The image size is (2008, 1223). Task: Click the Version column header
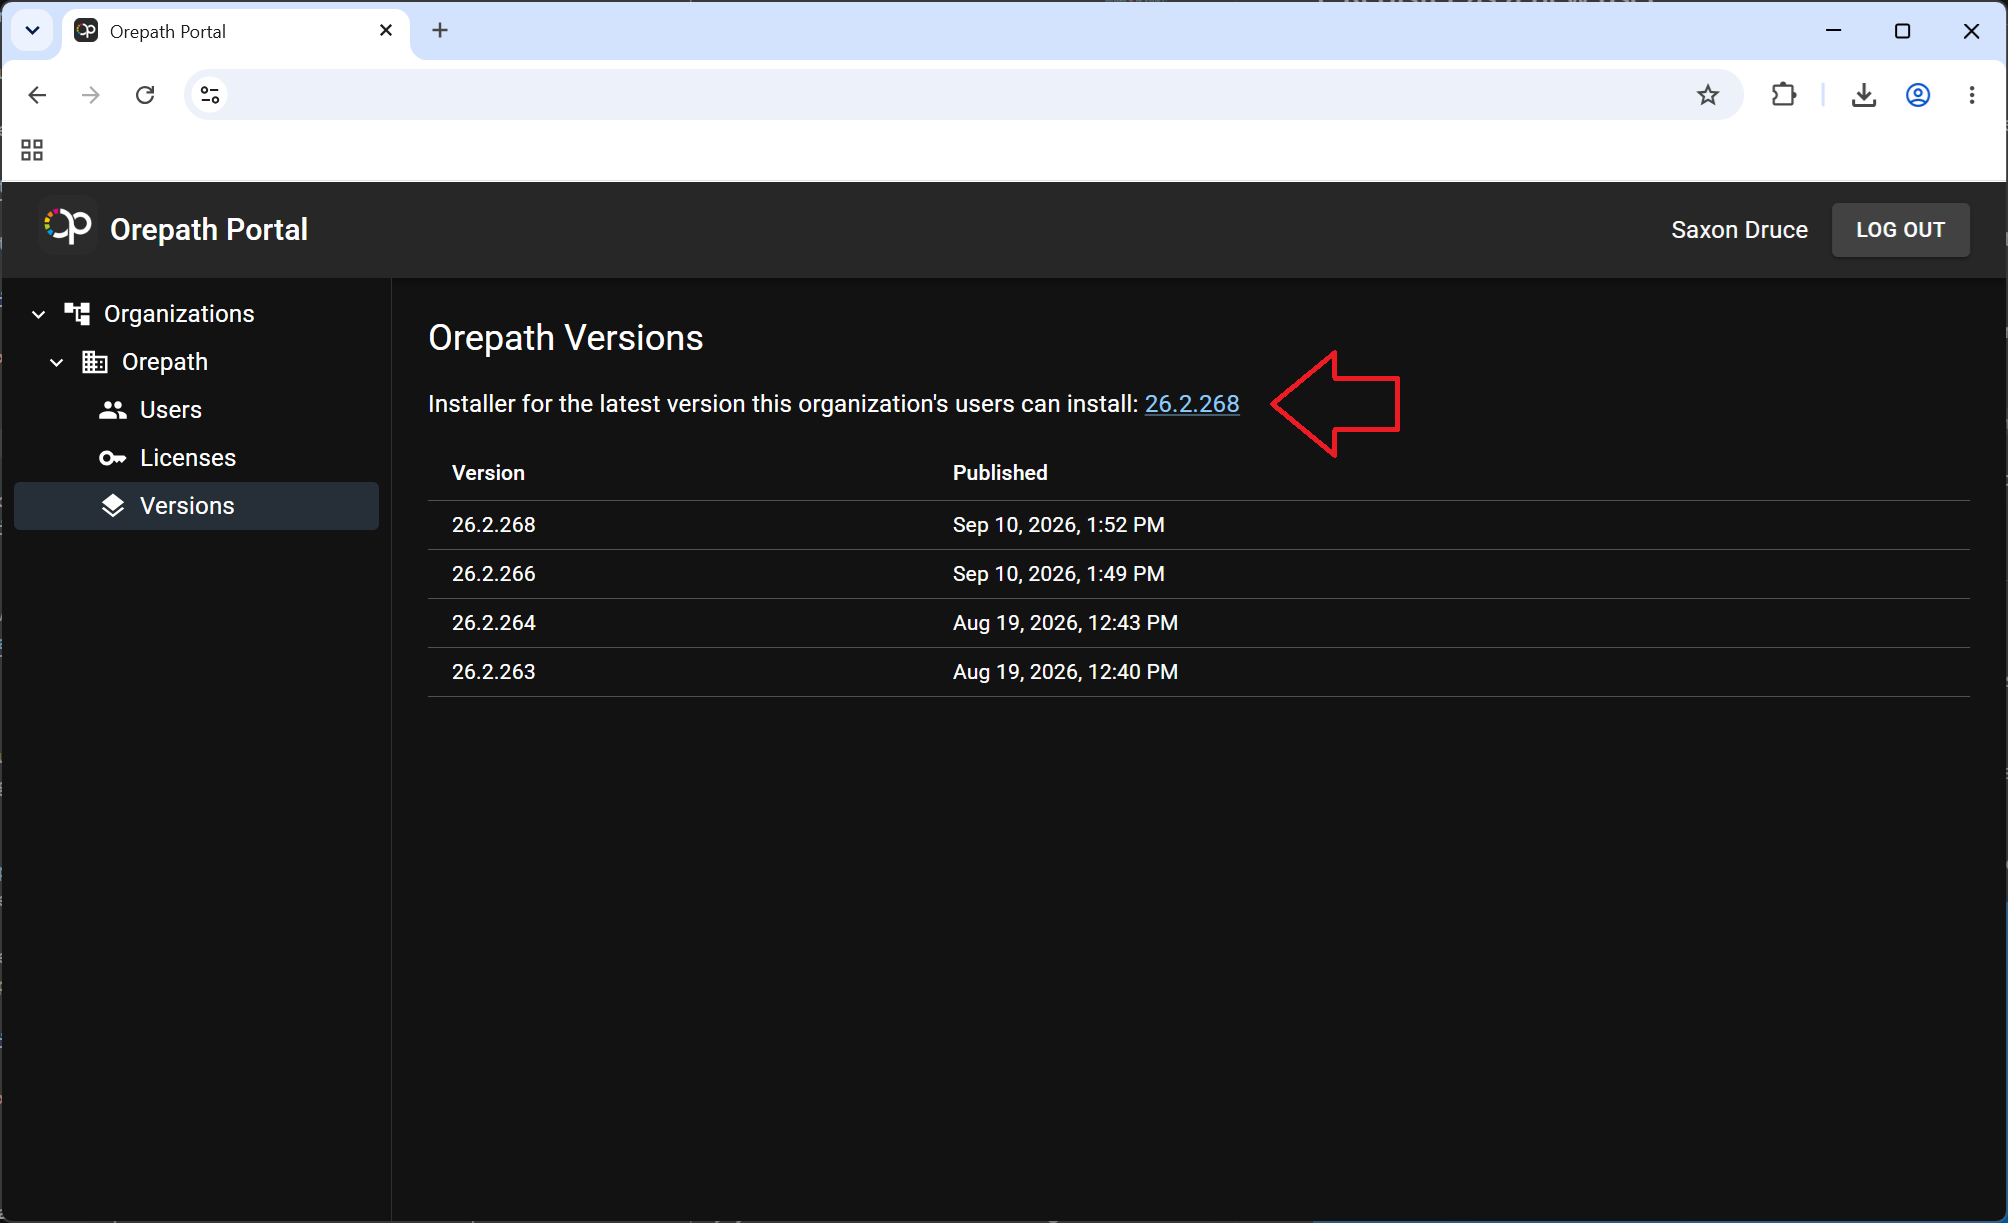point(488,473)
